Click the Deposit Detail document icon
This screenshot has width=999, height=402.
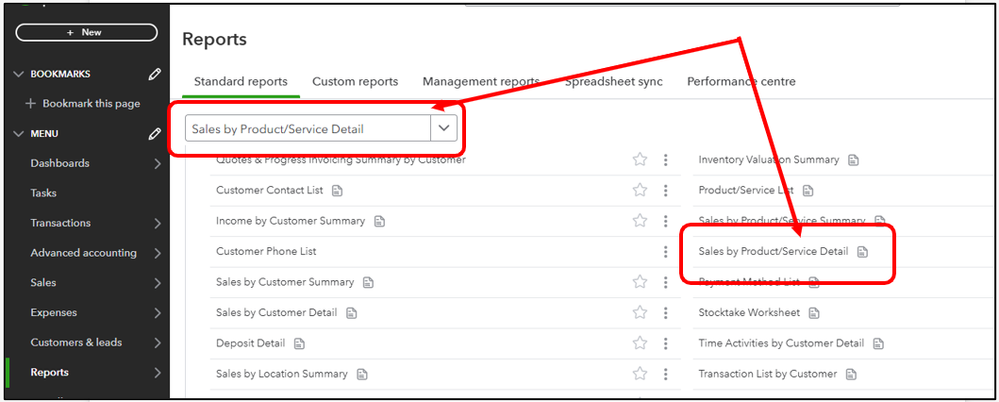point(299,343)
